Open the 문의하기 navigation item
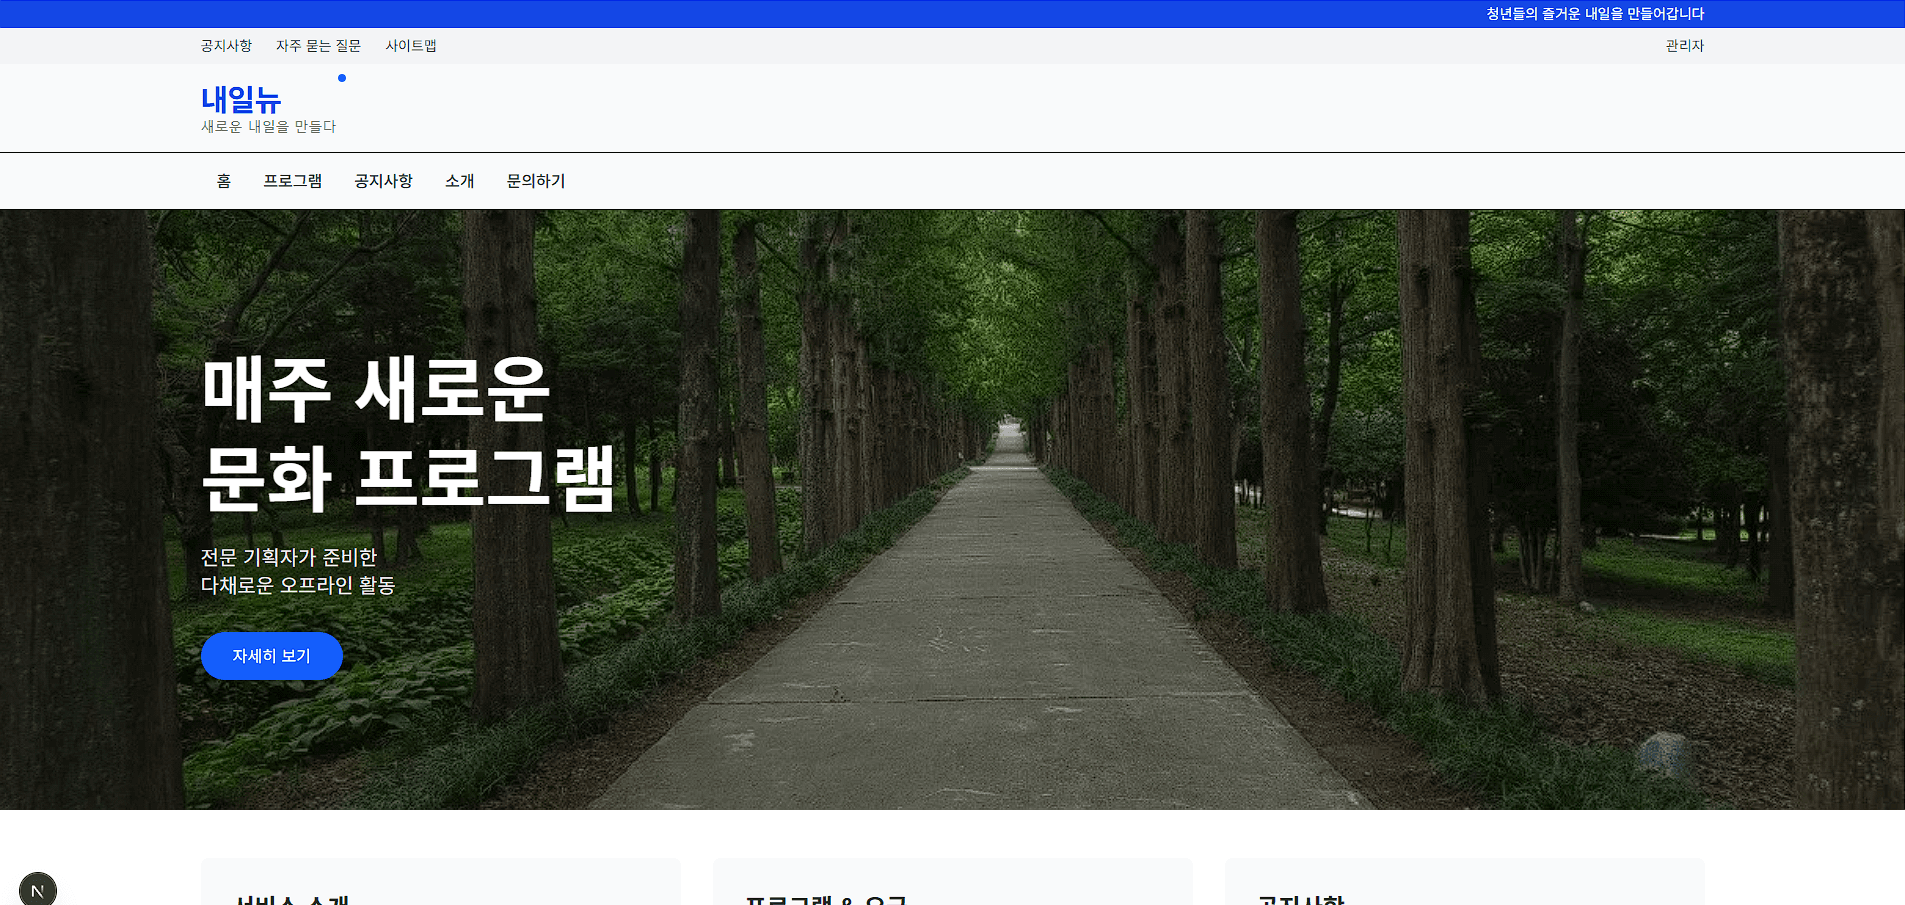 535,180
